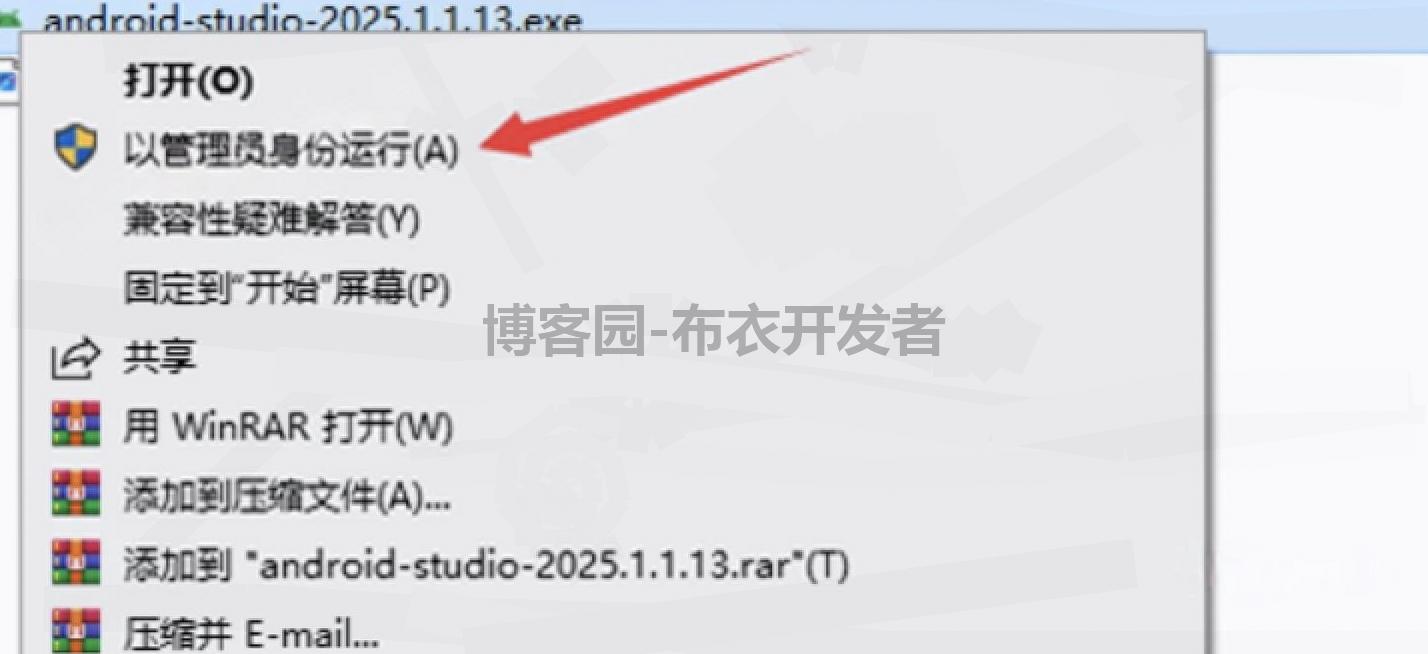Select 用 WinRAR 打开(W) entry
The height and width of the screenshot is (654, 1428).
pos(288,426)
